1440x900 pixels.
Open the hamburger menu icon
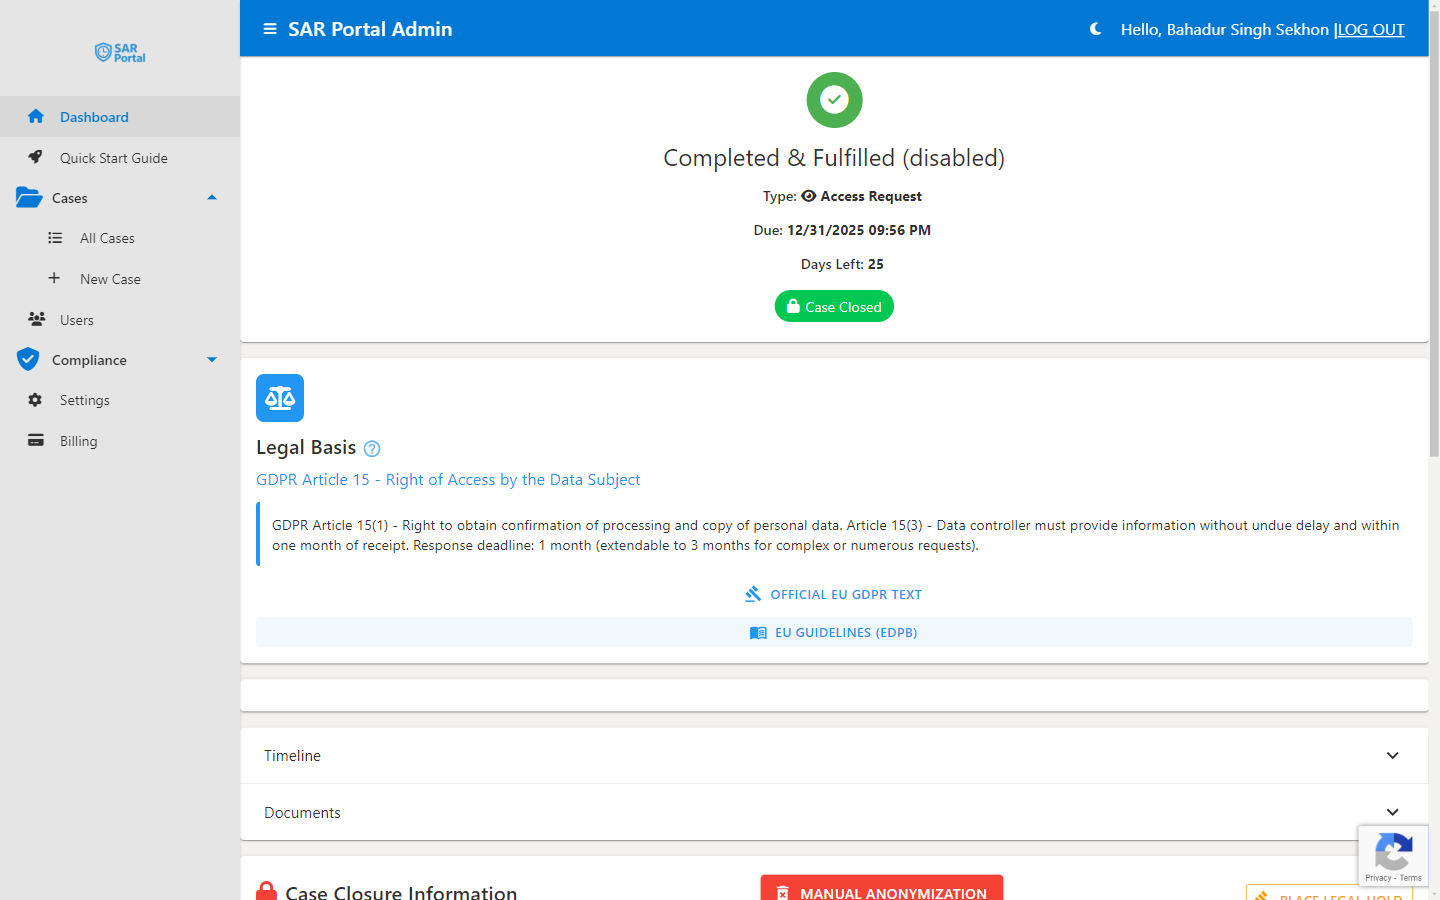coord(269,28)
